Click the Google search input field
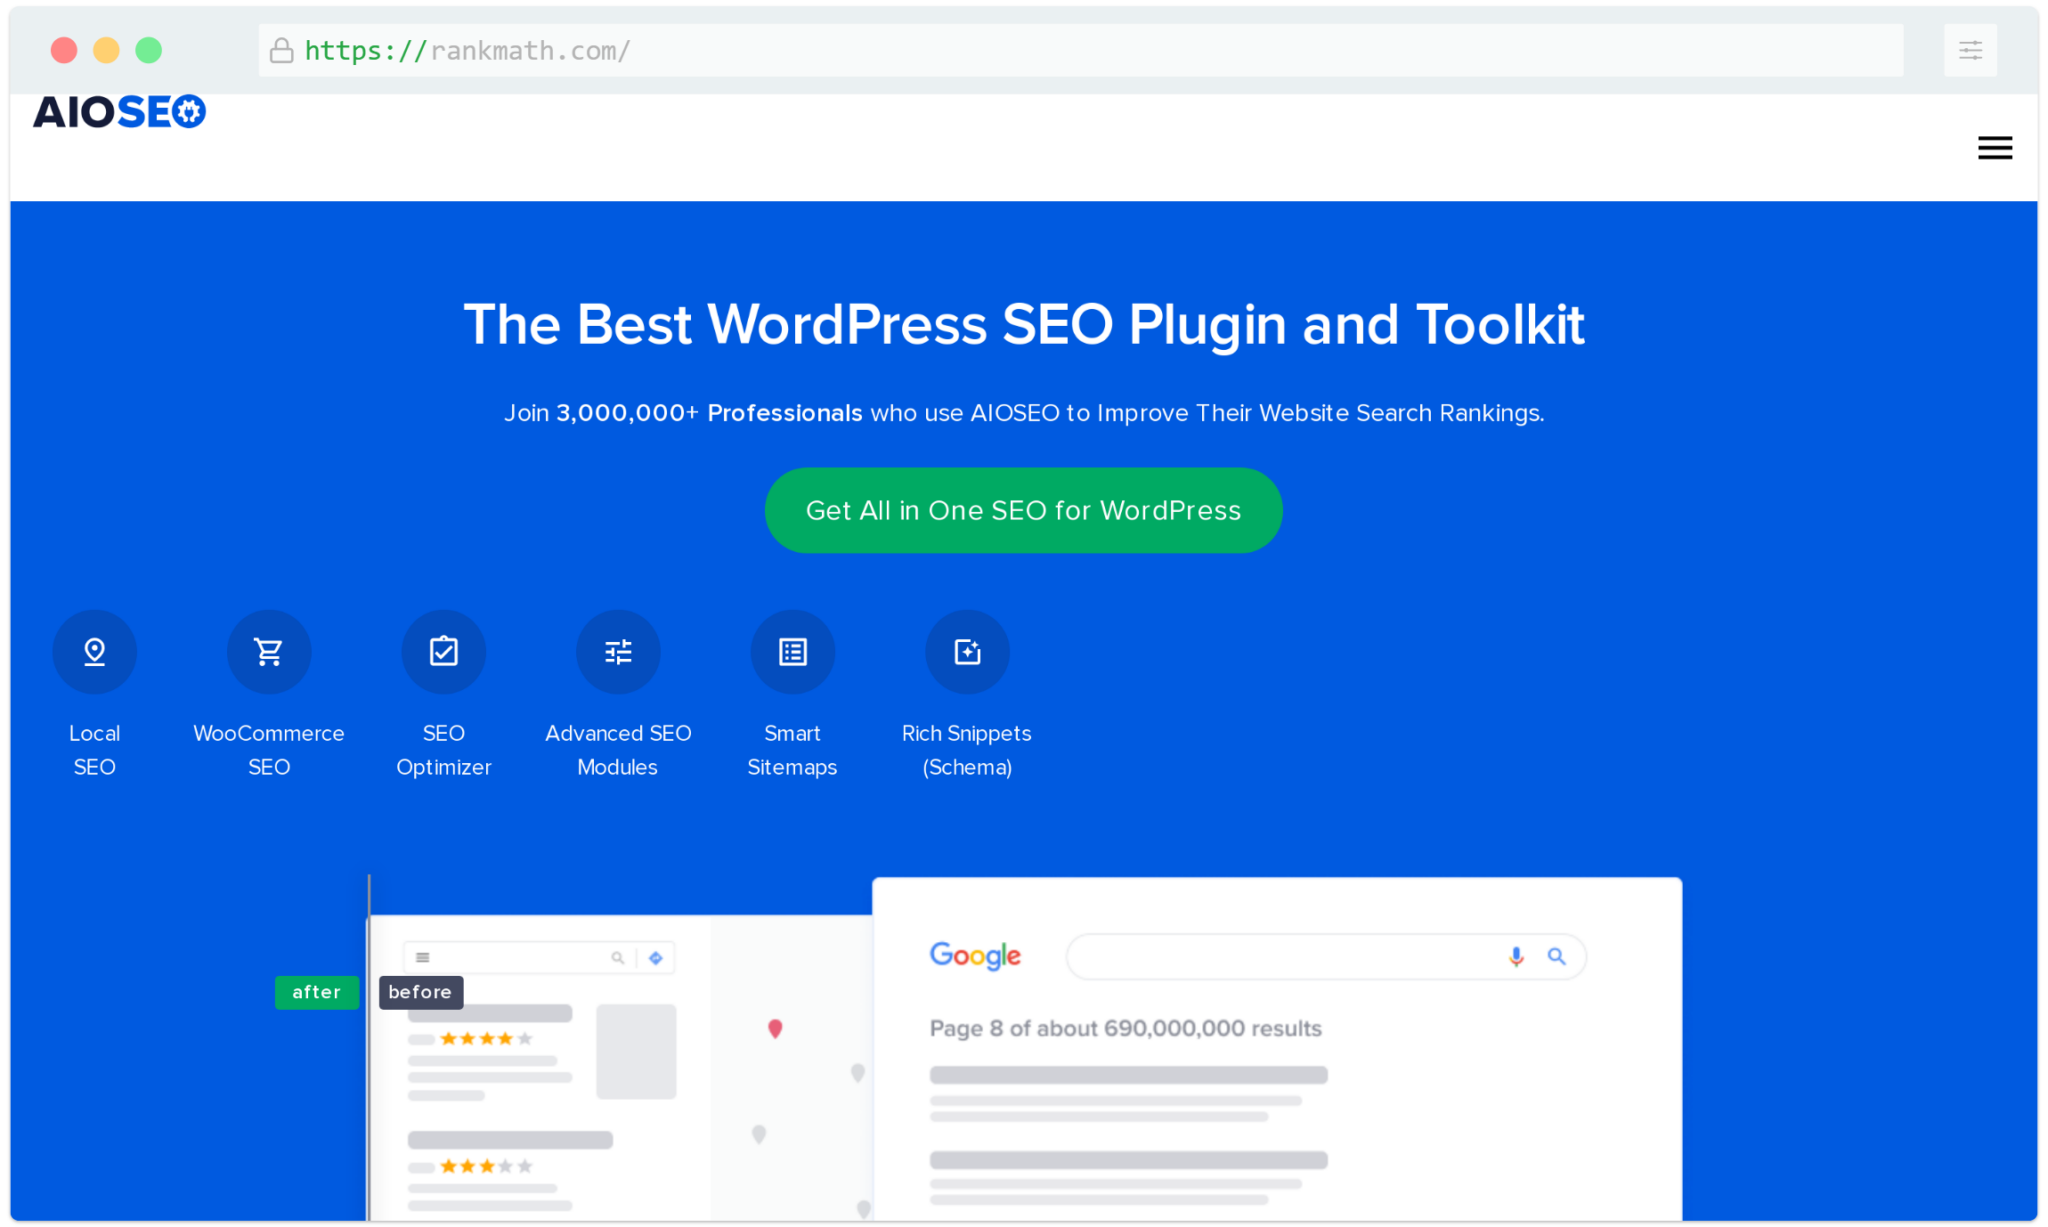This screenshot has width=2048, height=1227. pos(1326,956)
